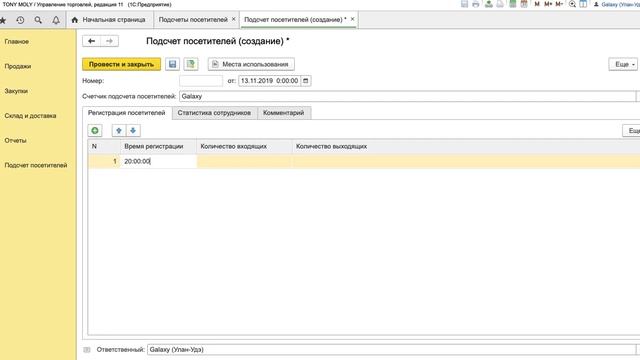Open the Главное section

coord(17,42)
